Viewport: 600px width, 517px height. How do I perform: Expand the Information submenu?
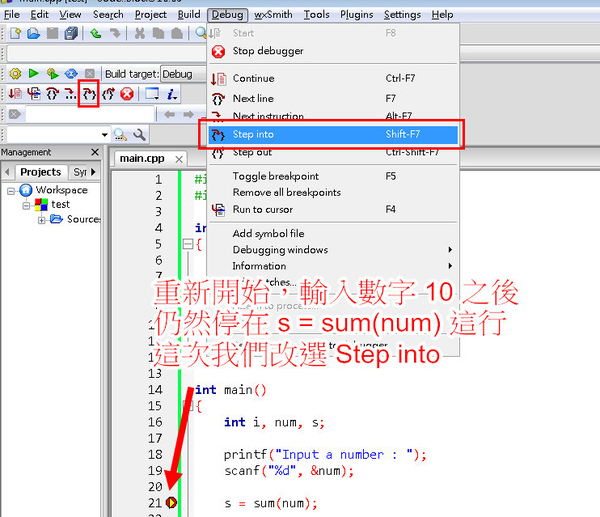333,266
